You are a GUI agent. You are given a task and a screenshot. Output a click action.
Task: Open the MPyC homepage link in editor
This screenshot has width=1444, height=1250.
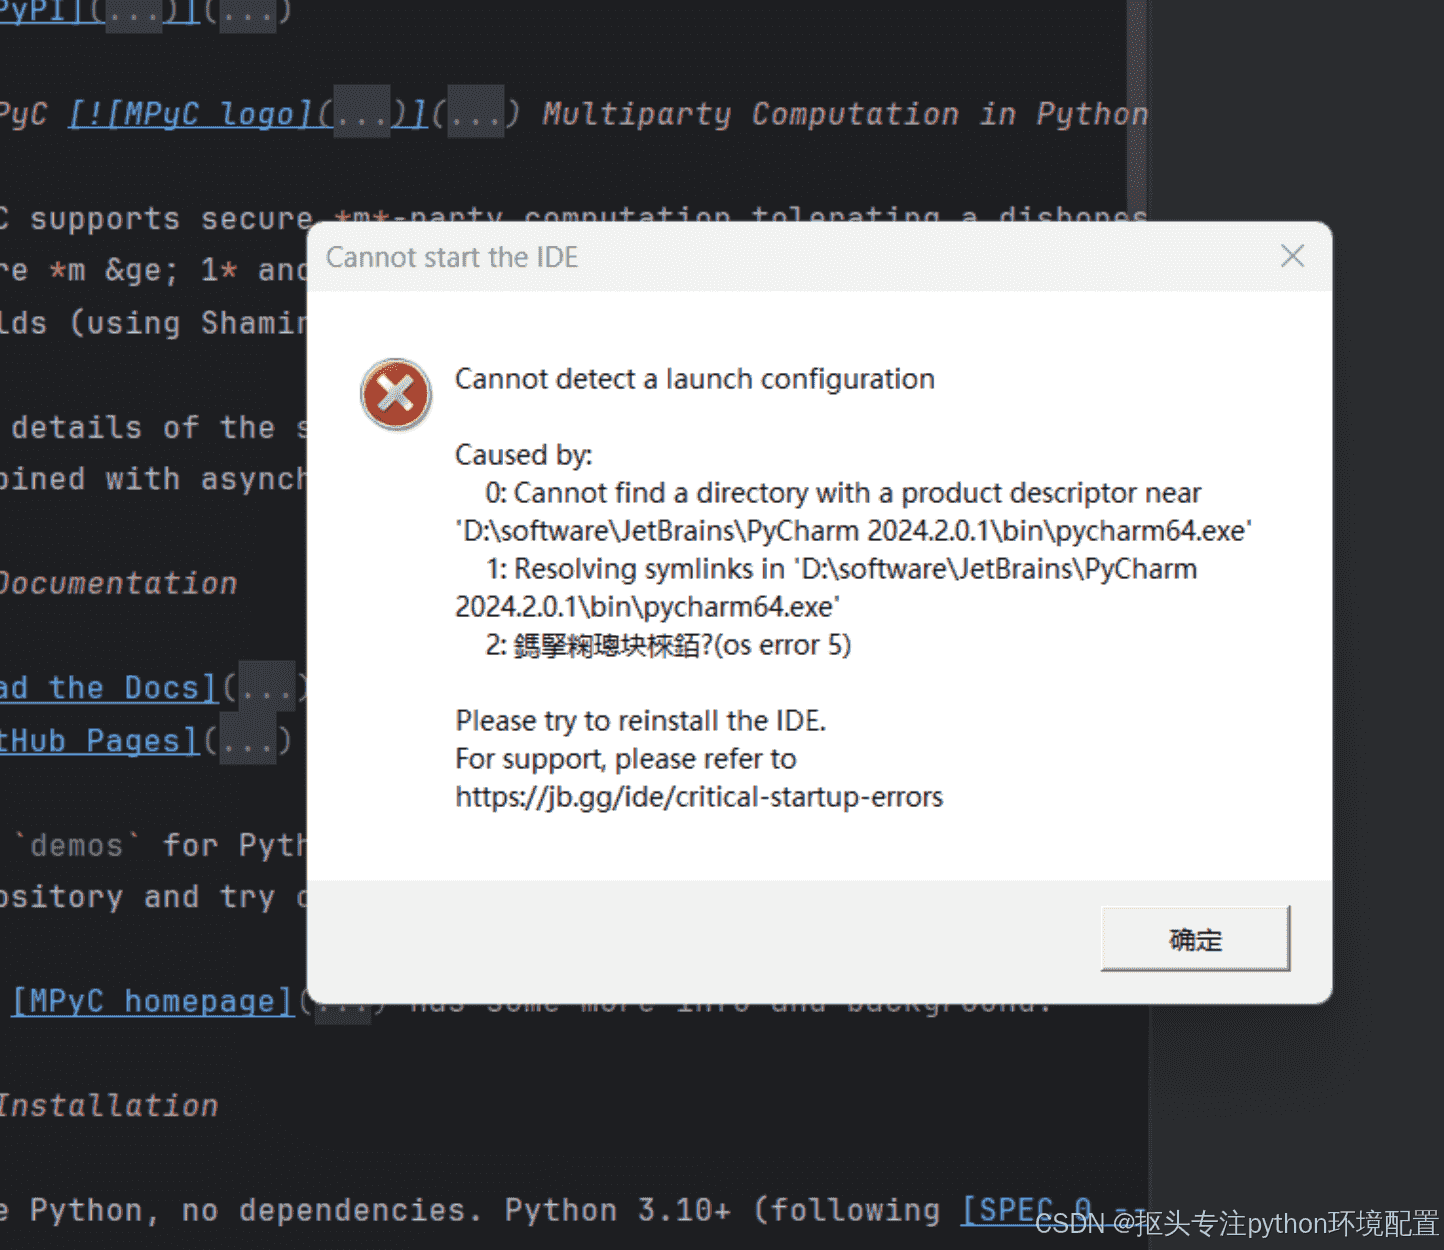click(153, 1001)
